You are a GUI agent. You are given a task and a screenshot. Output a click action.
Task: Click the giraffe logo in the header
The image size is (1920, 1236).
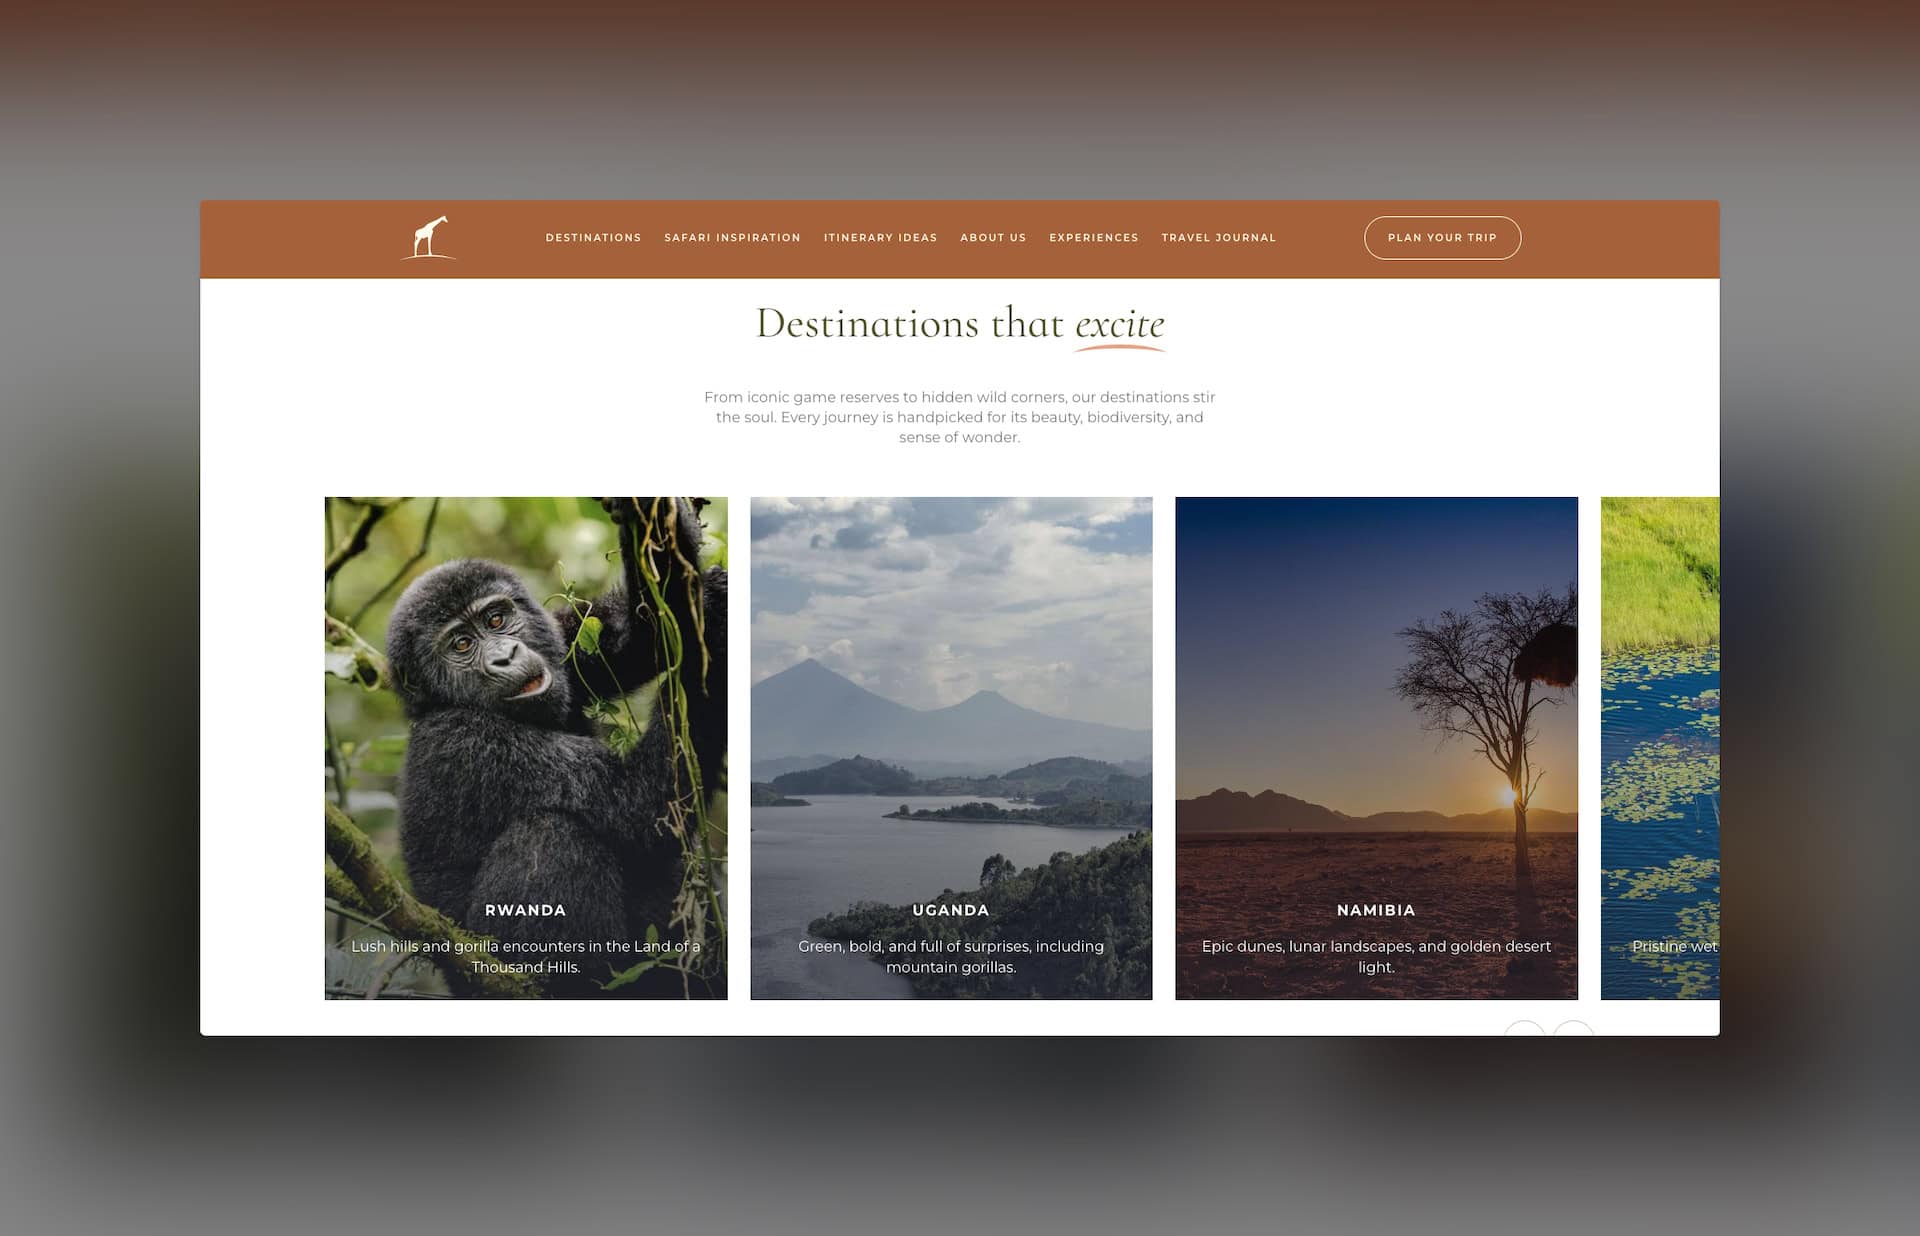(x=429, y=238)
